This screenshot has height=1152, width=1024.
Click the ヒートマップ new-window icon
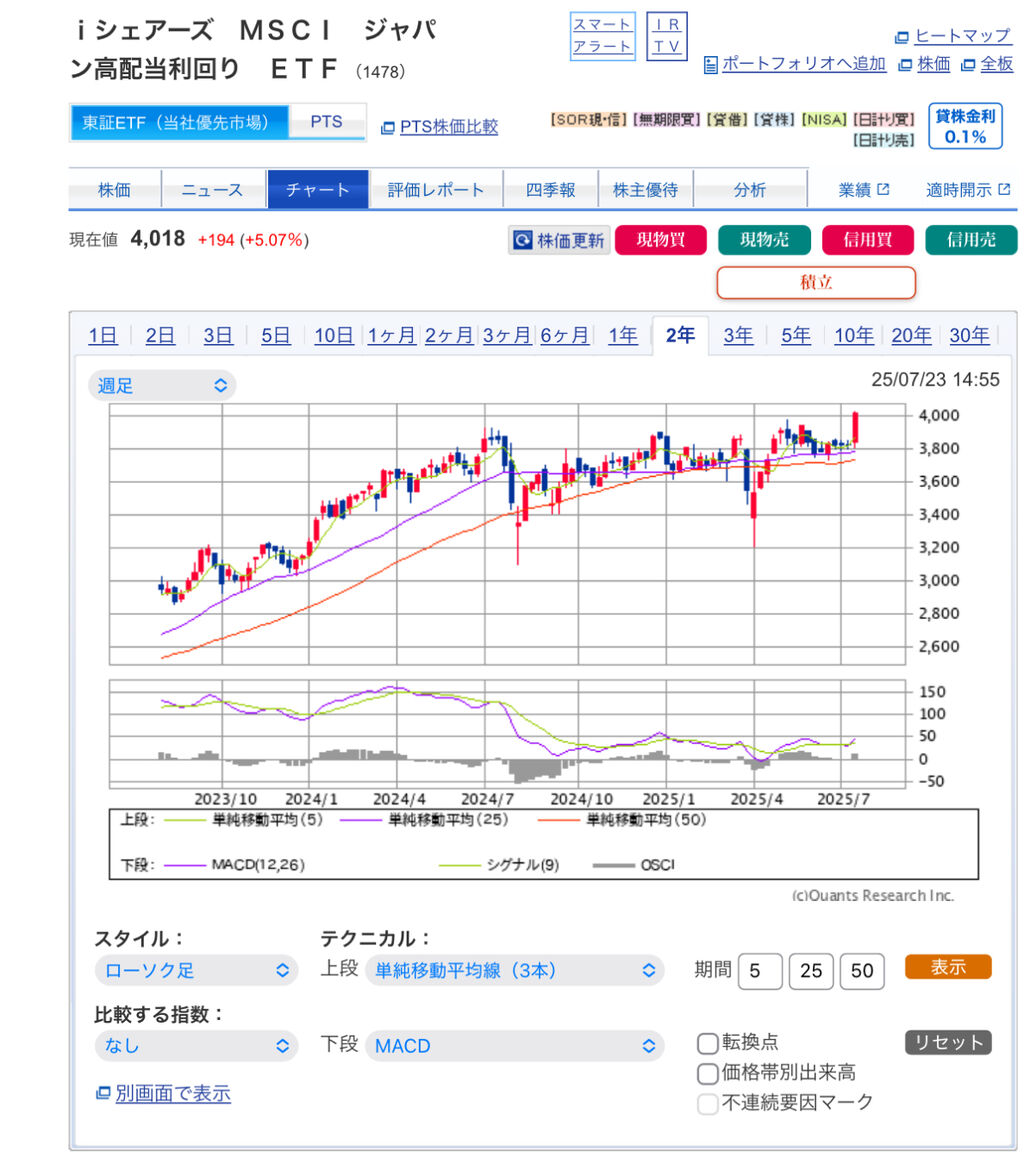[901, 37]
